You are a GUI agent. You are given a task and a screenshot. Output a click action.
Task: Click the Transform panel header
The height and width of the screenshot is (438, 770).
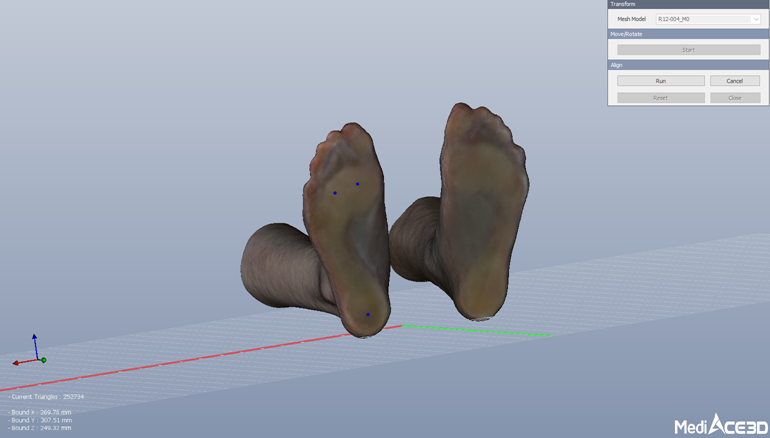(688, 4)
